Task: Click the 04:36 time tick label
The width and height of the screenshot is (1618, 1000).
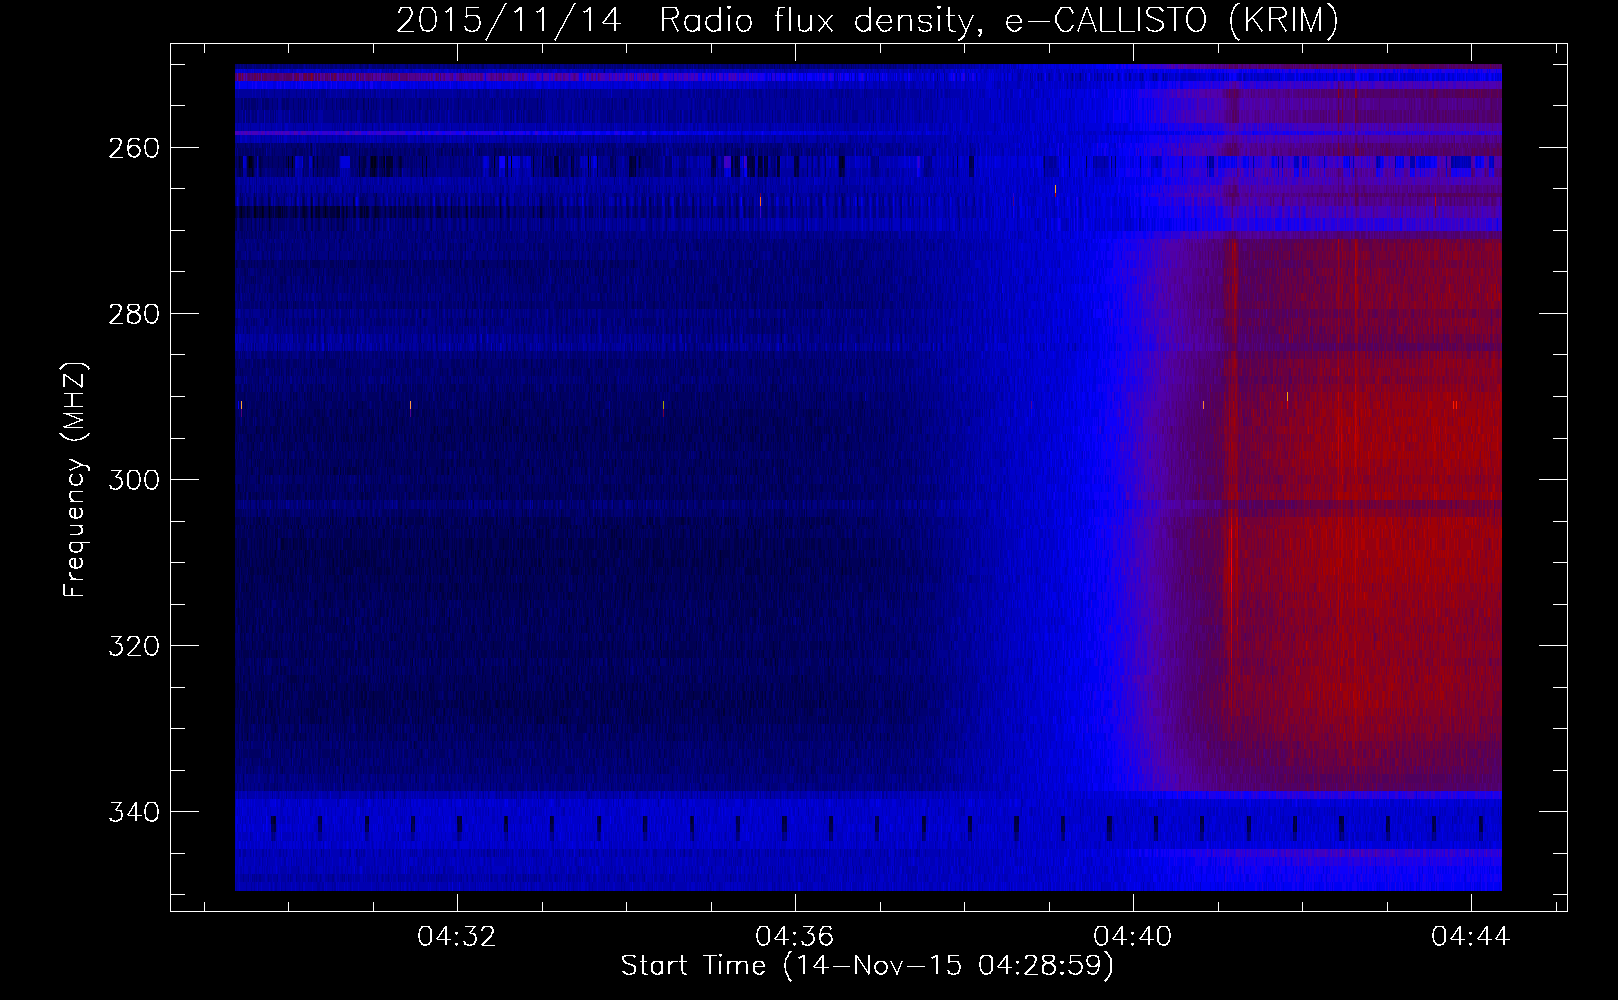Action: tap(795, 937)
